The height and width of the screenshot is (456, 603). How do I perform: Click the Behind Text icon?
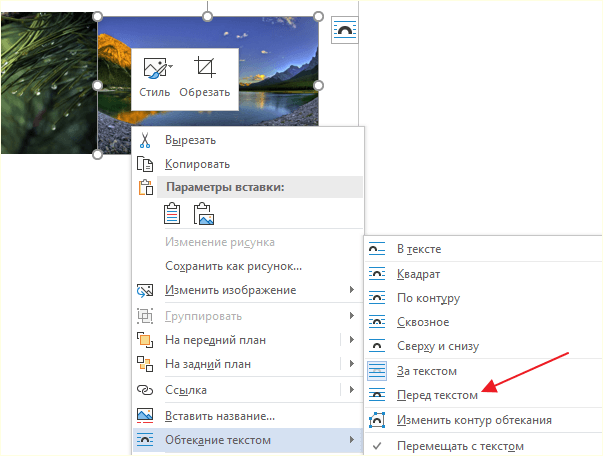point(377,371)
